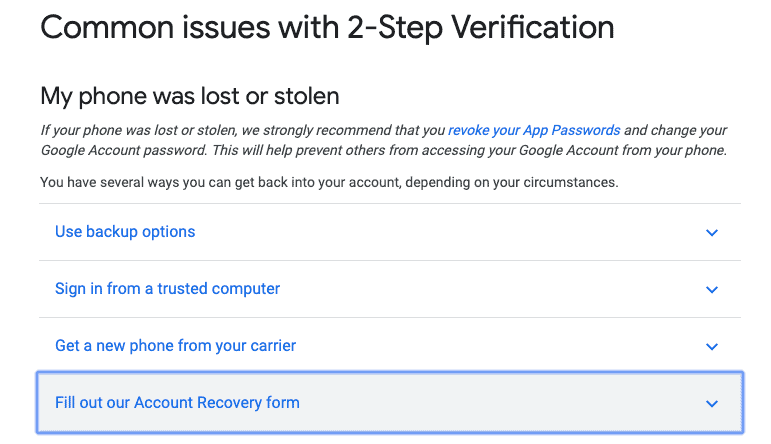Click chevron in Sign in from trusted computer row
The height and width of the screenshot is (444, 771).
click(x=712, y=290)
